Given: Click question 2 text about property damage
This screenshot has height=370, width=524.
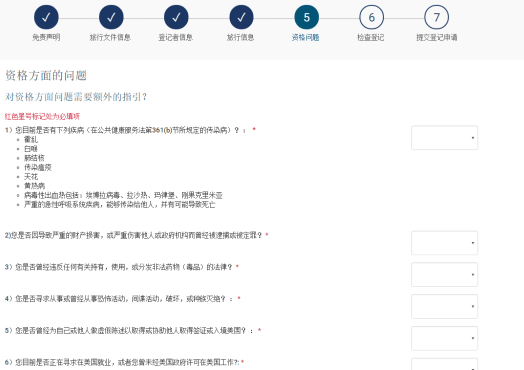Looking at the screenshot, I should [133, 235].
